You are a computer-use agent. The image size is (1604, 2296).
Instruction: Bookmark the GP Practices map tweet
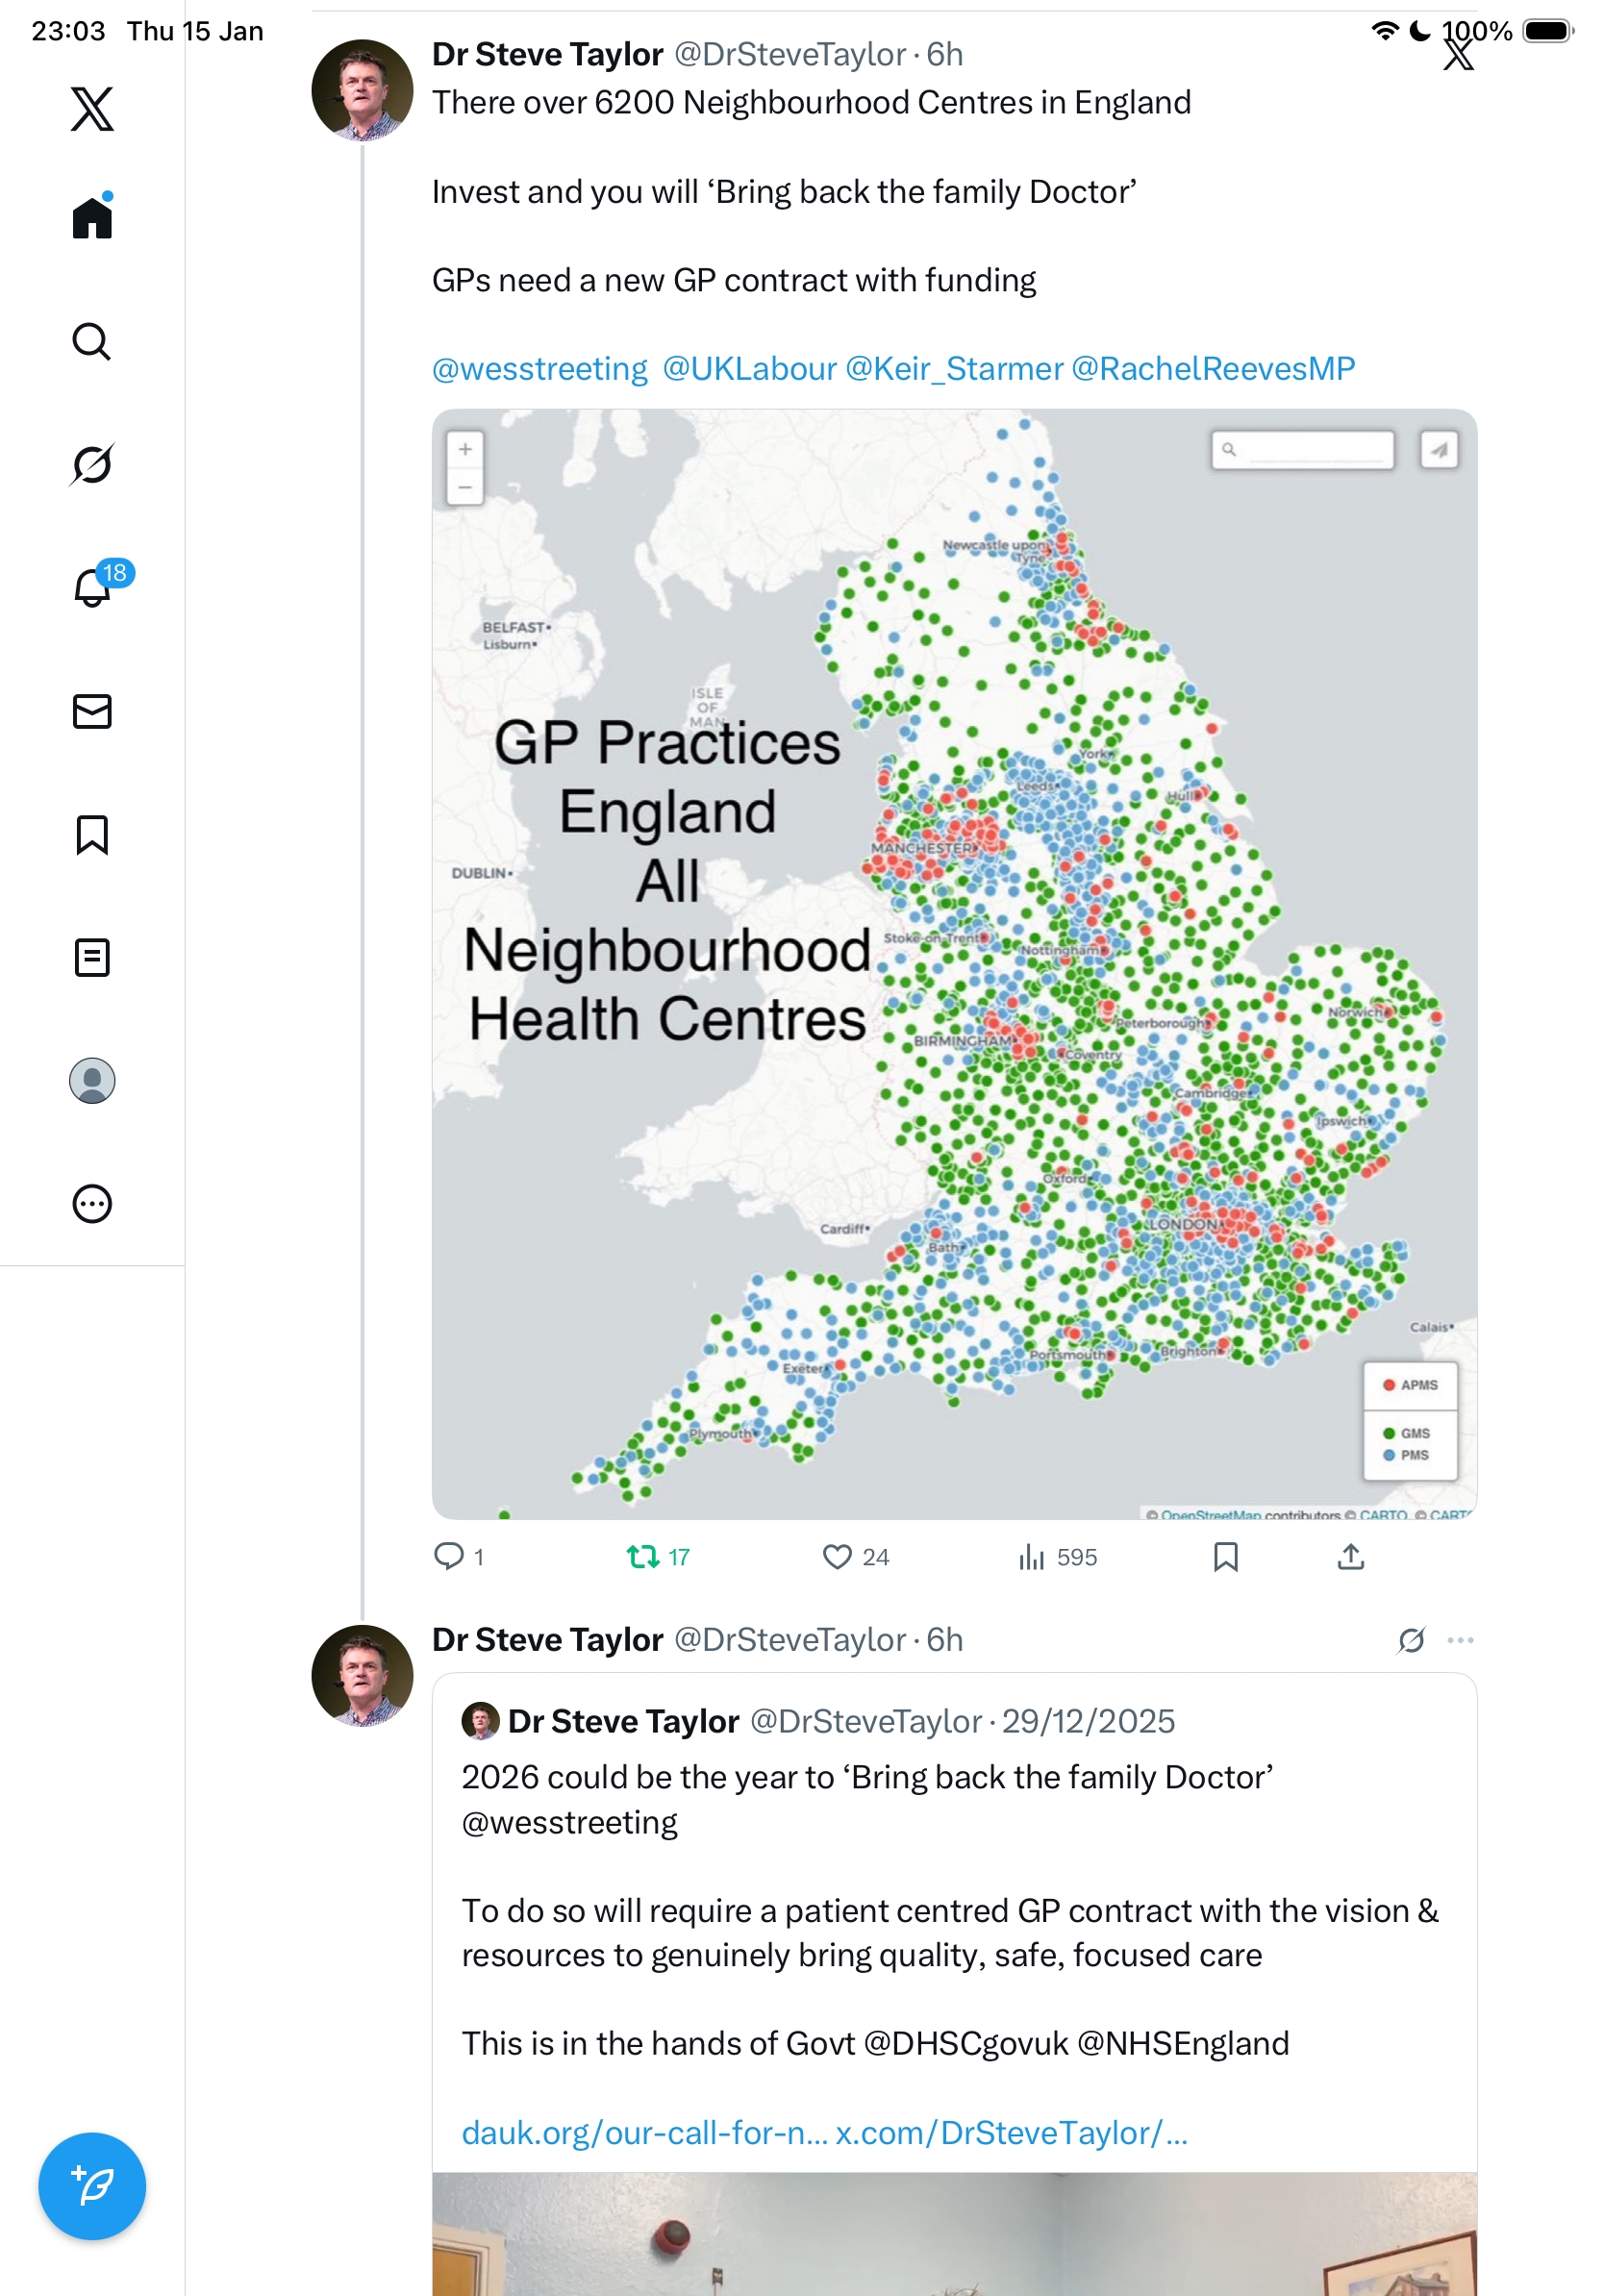coord(1225,1556)
